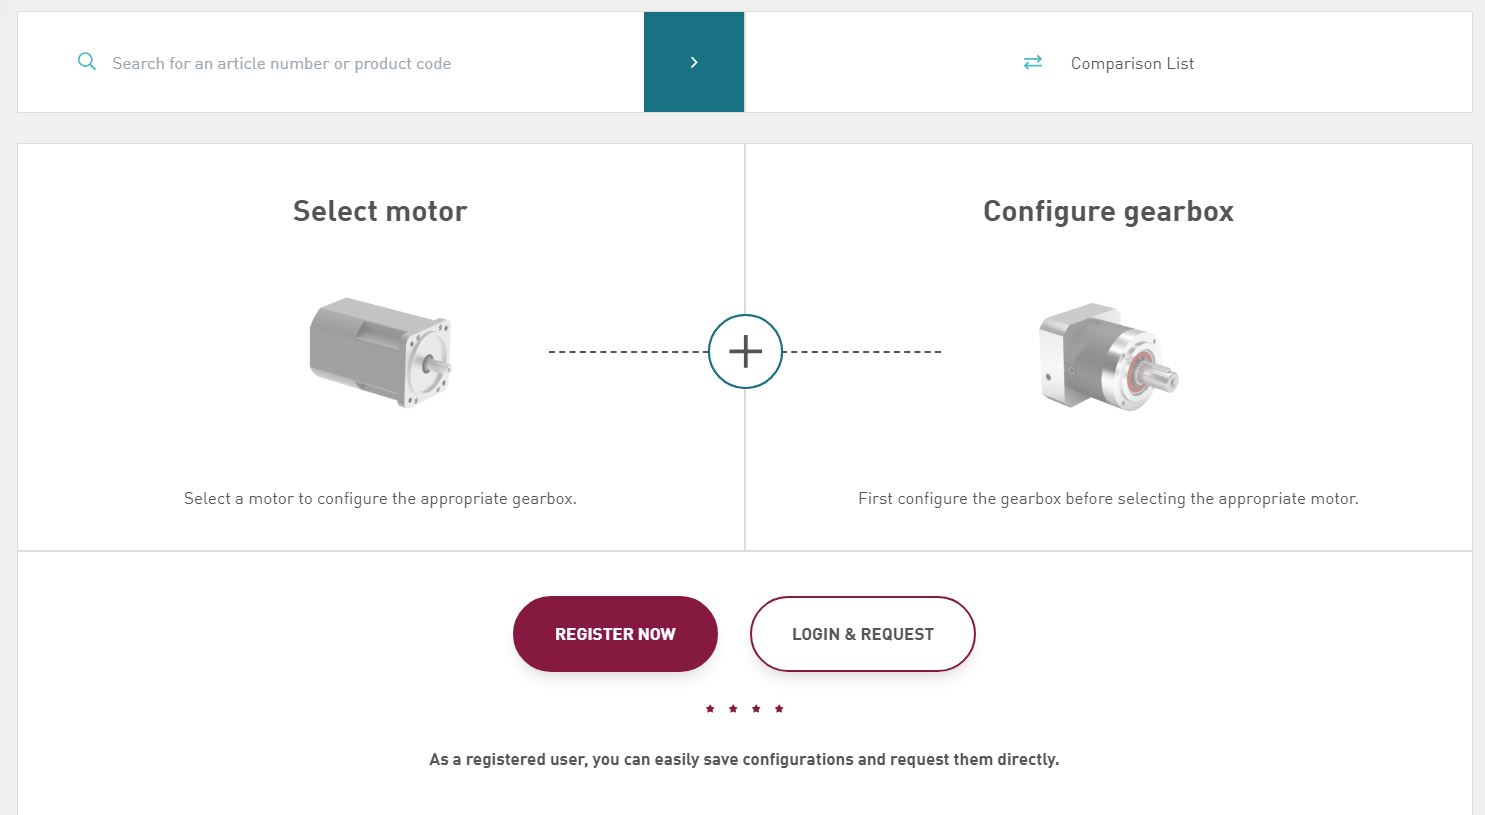
Task: Click the plus circle between motor and gearbox
Action: tap(745, 352)
